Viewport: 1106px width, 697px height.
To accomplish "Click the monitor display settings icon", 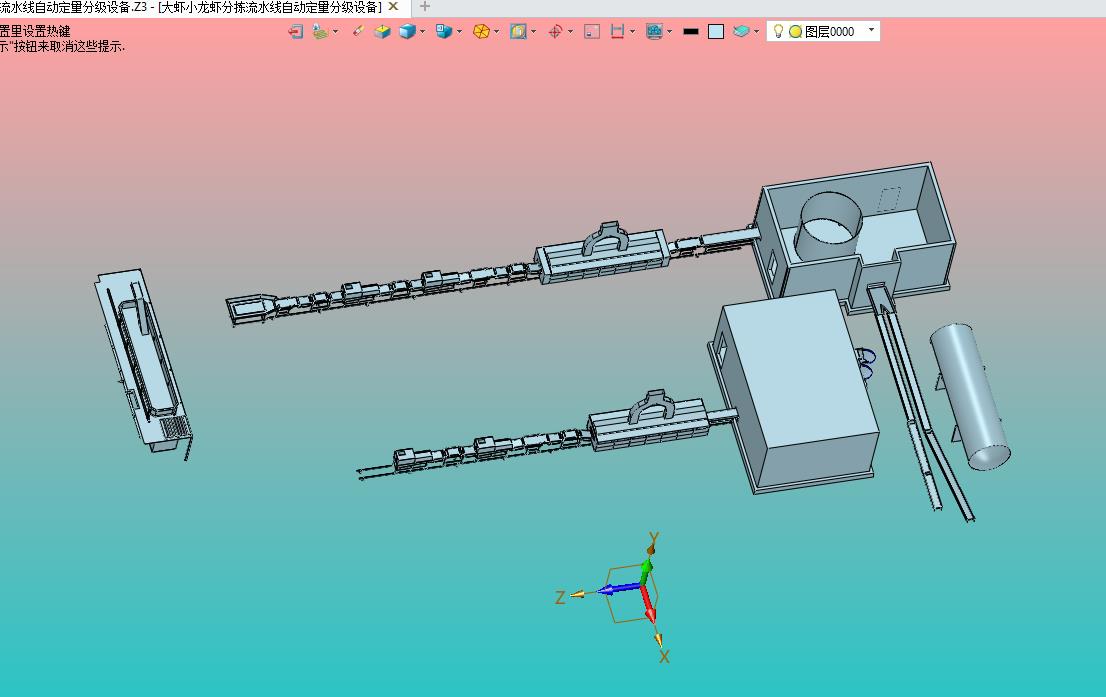I will pos(654,32).
